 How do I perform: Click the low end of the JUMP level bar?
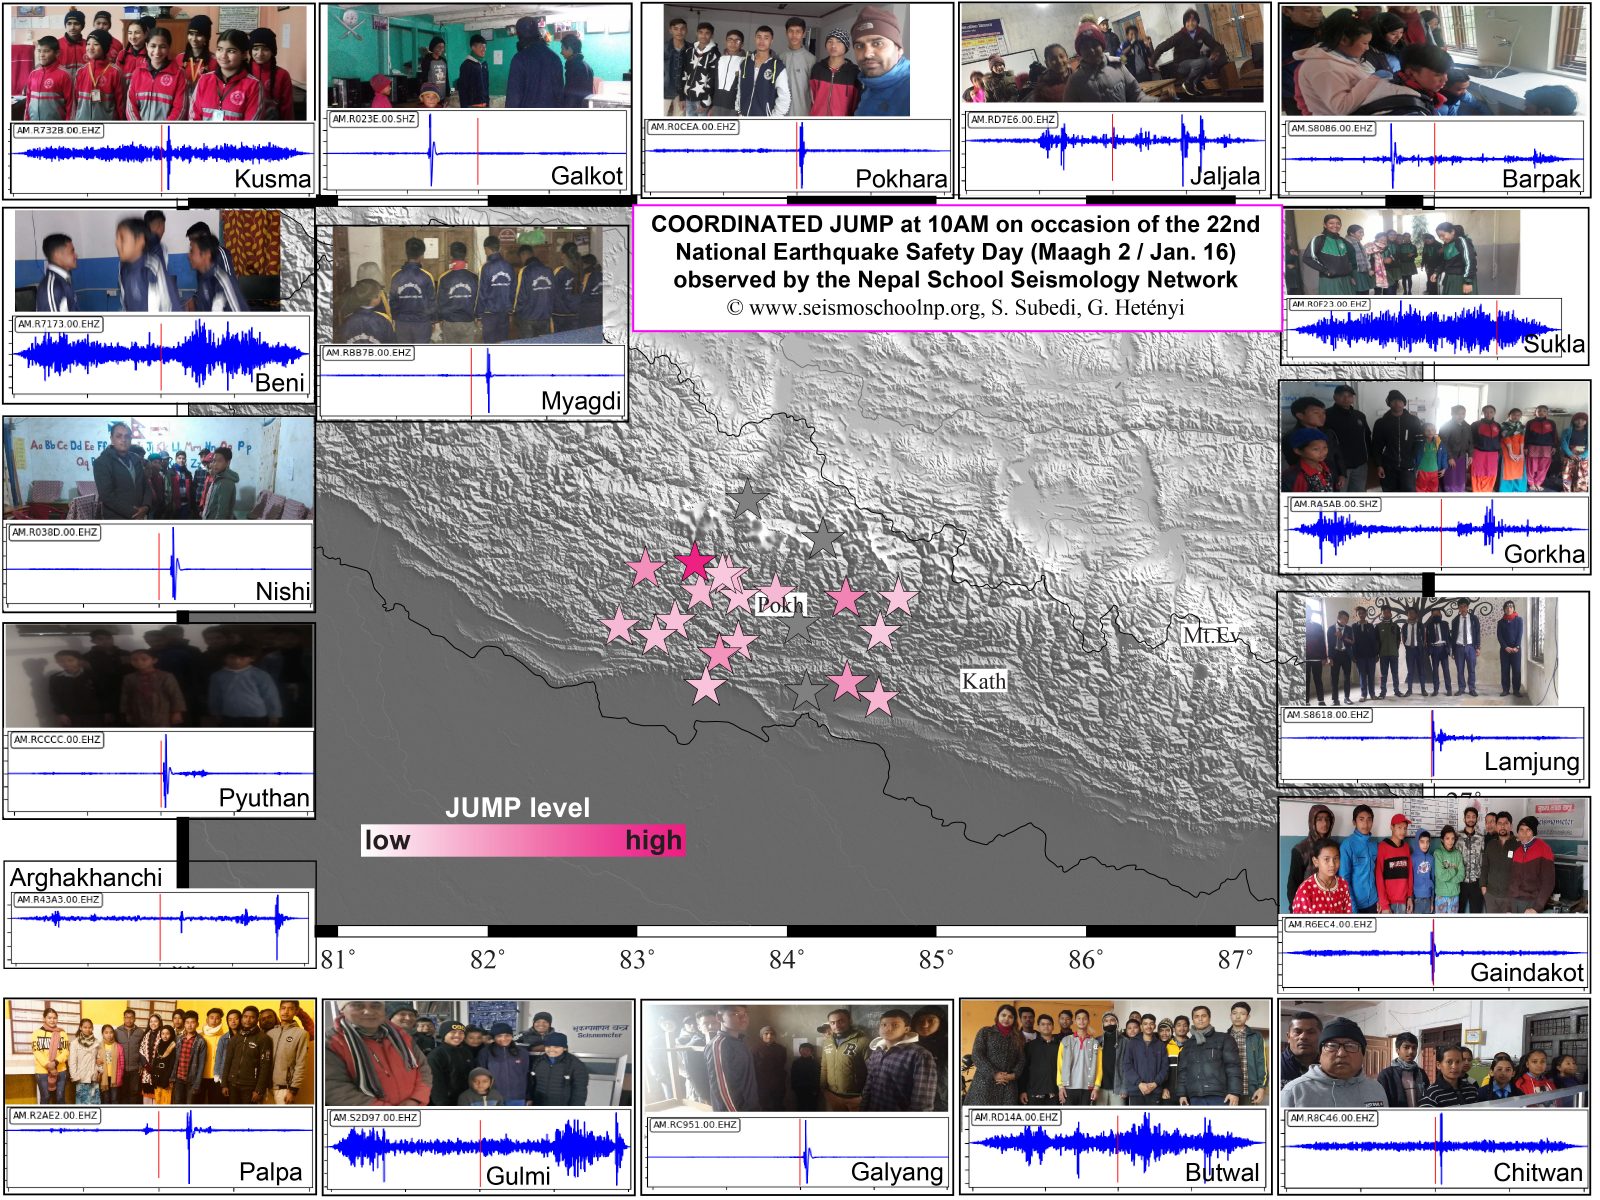387,840
